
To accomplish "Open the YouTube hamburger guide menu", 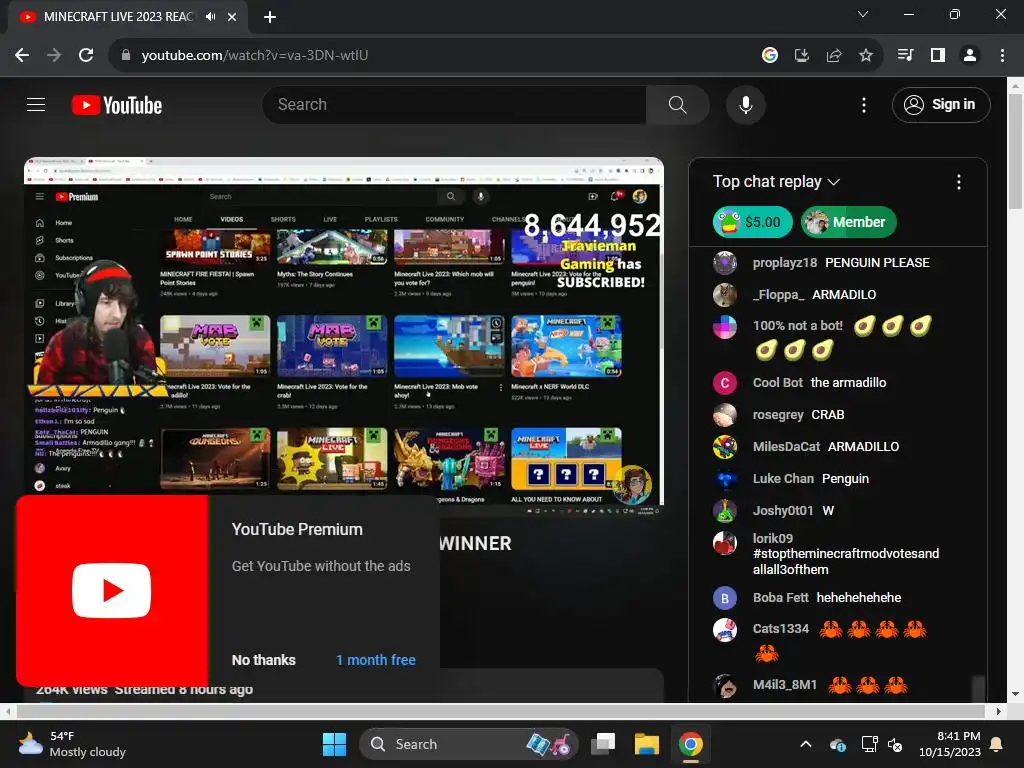I will [36, 104].
